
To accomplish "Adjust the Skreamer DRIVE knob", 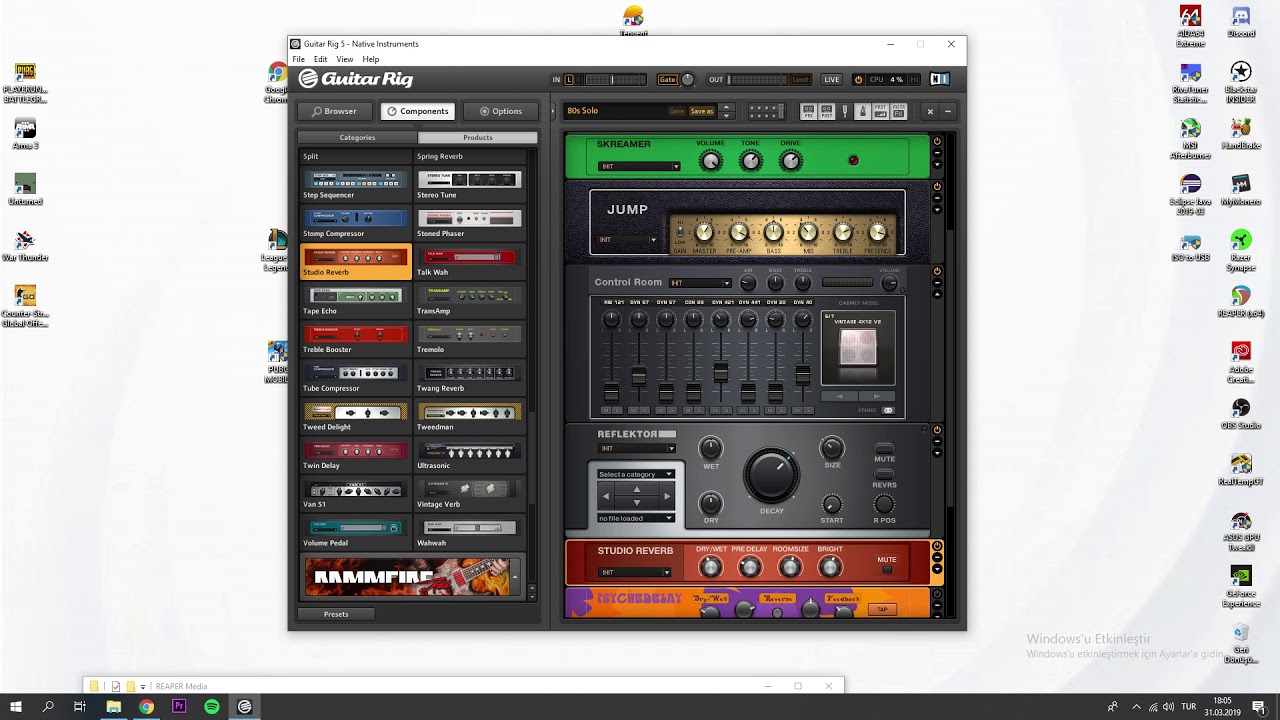I will (x=790, y=160).
